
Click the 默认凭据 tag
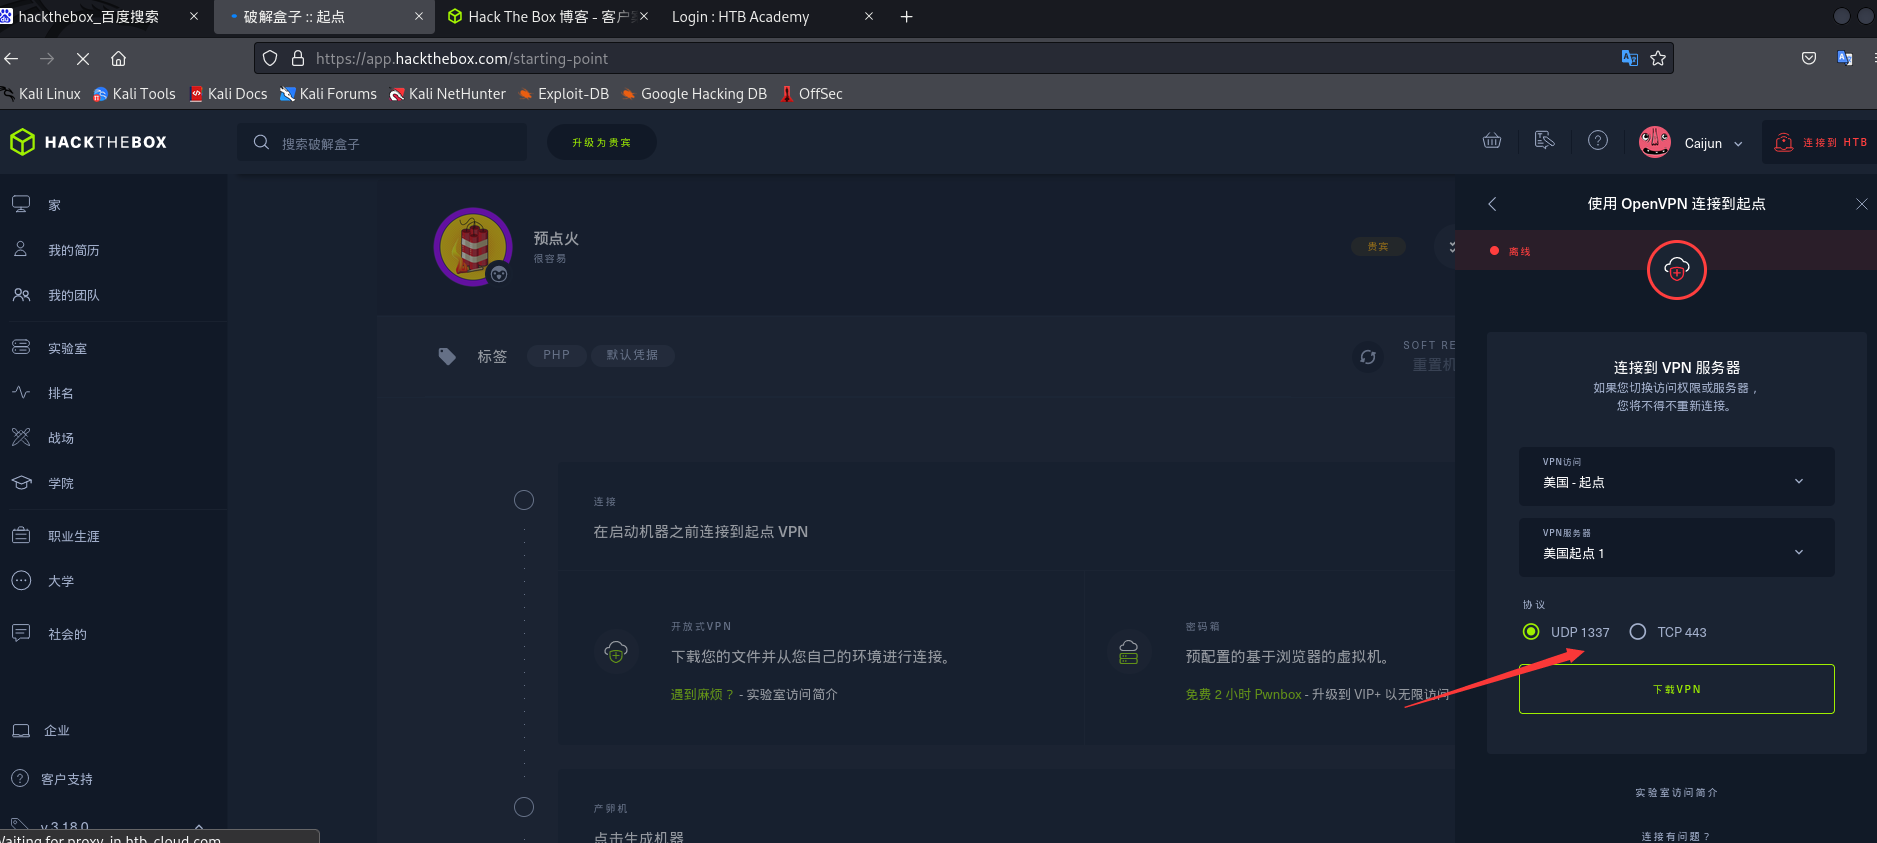(x=632, y=355)
